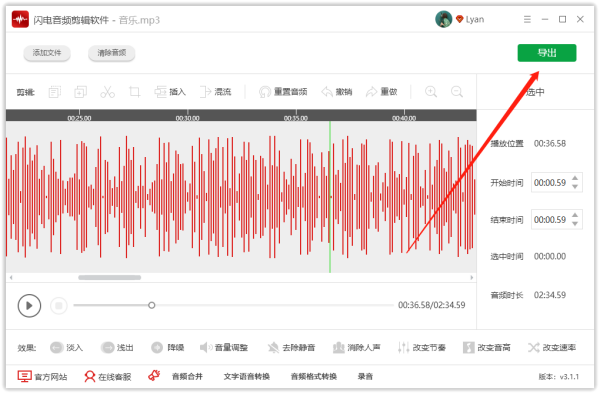Click the 添加文件 add file button
The height and width of the screenshot is (394, 600).
click(47, 53)
